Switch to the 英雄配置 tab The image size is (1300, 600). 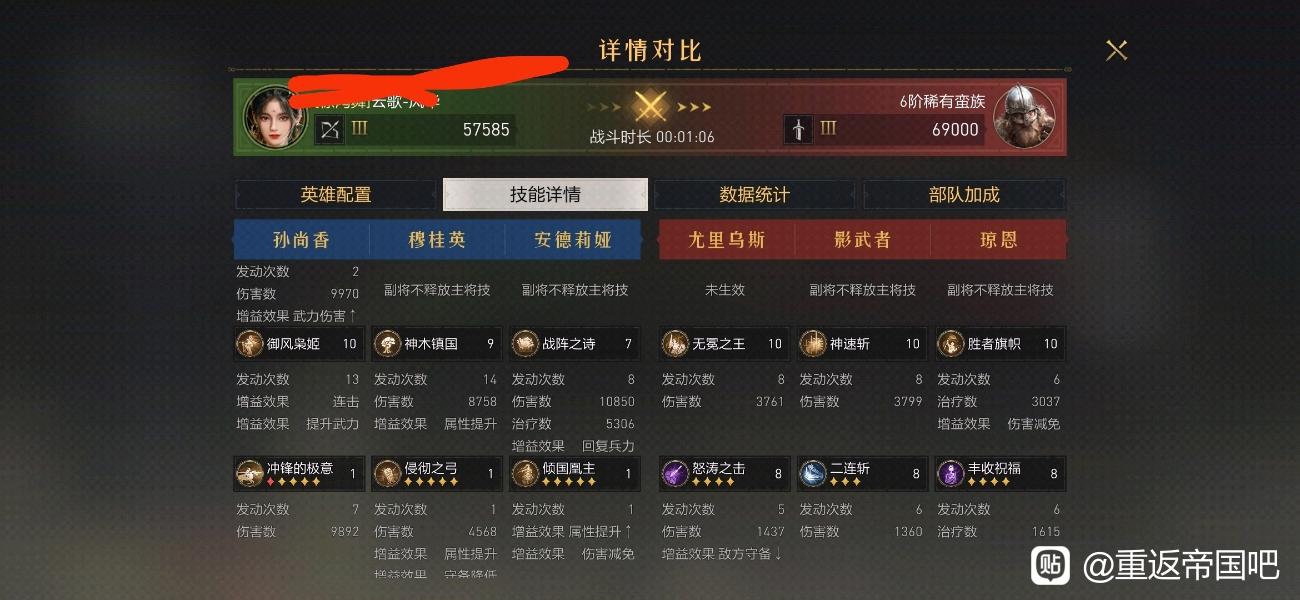point(336,195)
